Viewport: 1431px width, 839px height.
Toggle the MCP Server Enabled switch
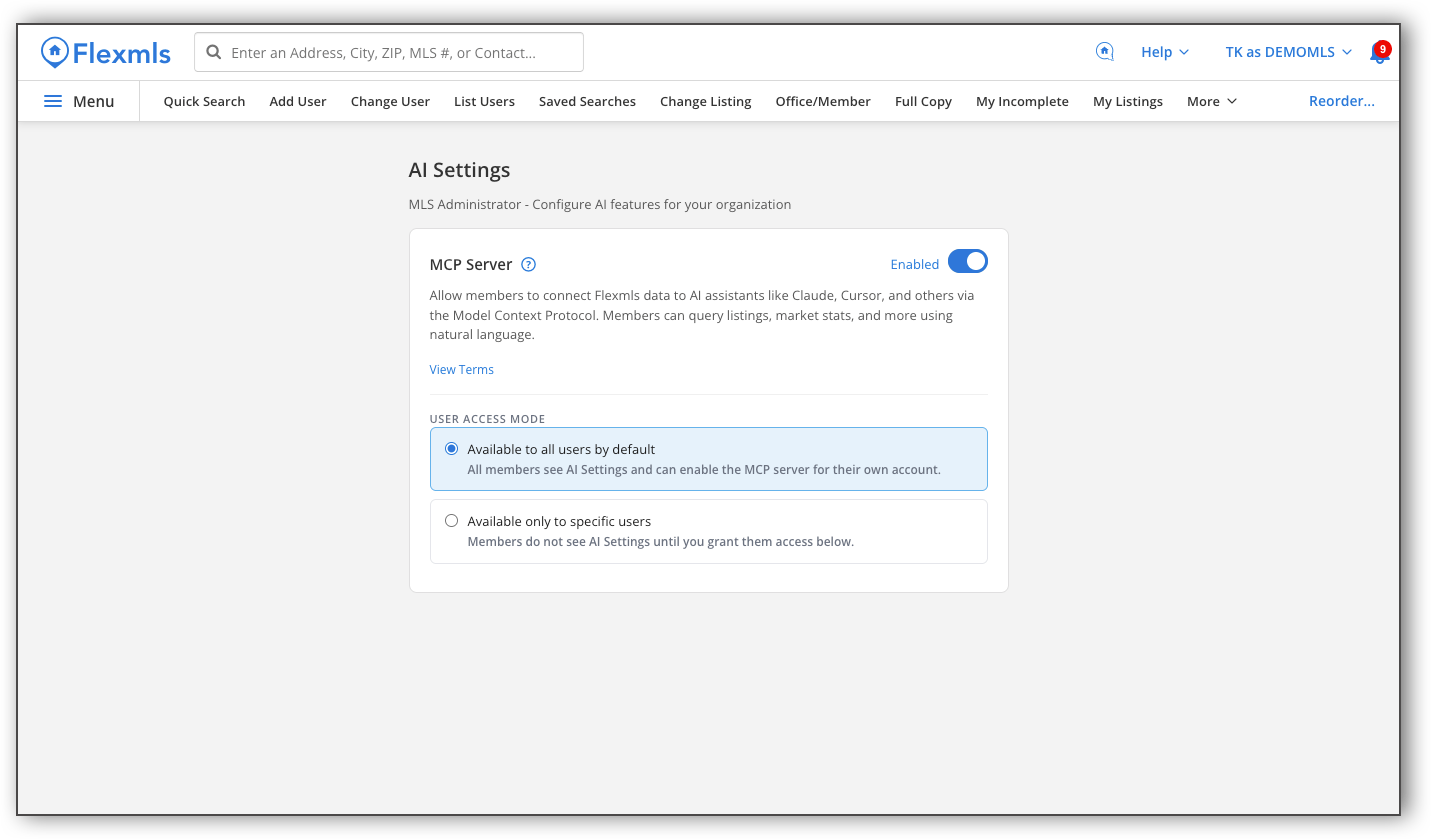pyautogui.click(x=968, y=262)
